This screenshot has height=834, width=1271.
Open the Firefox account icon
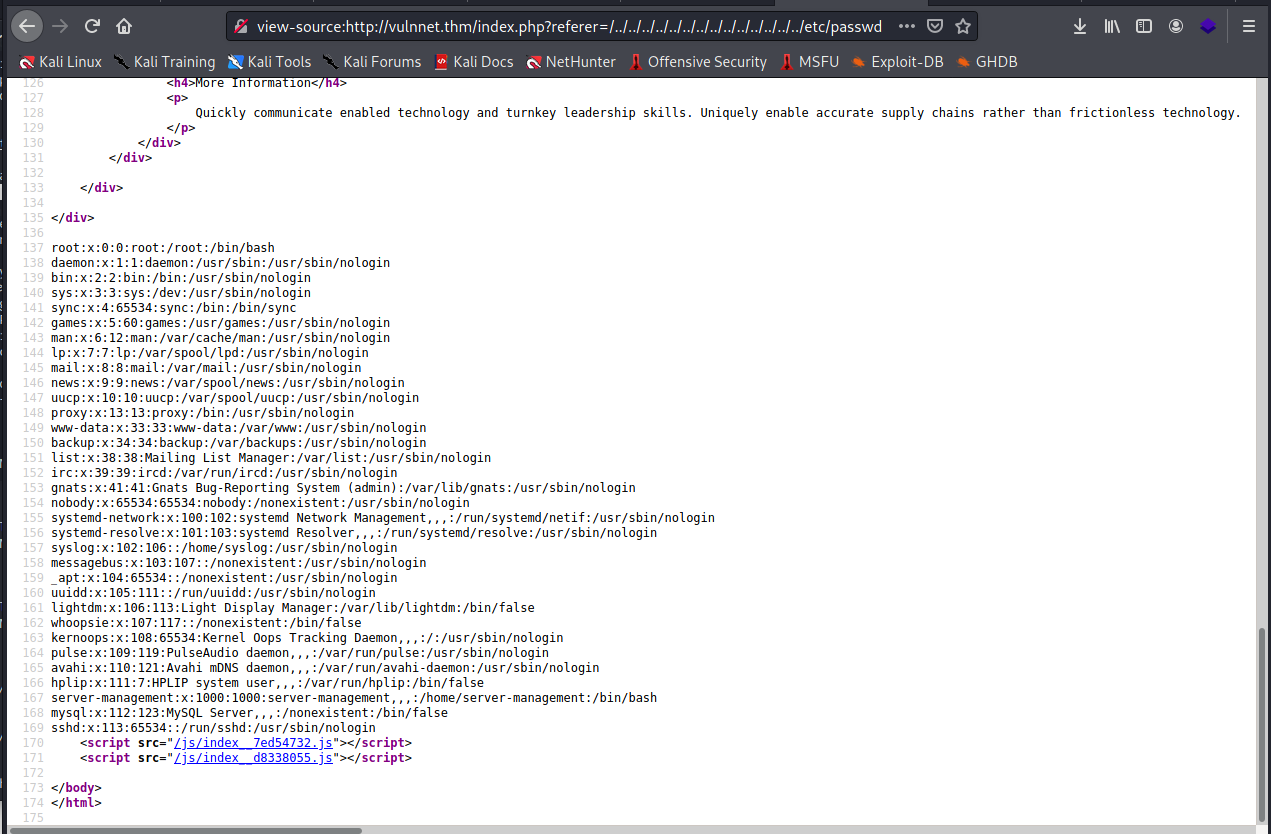point(1176,26)
